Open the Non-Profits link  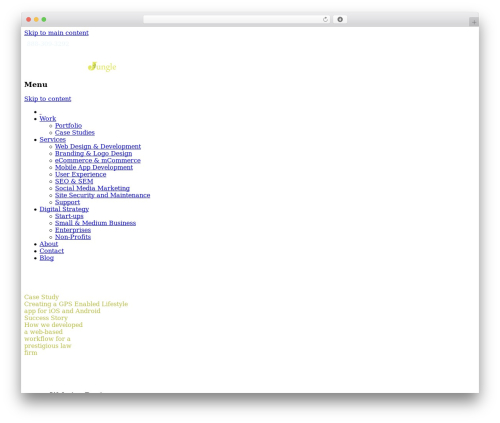tap(73, 237)
